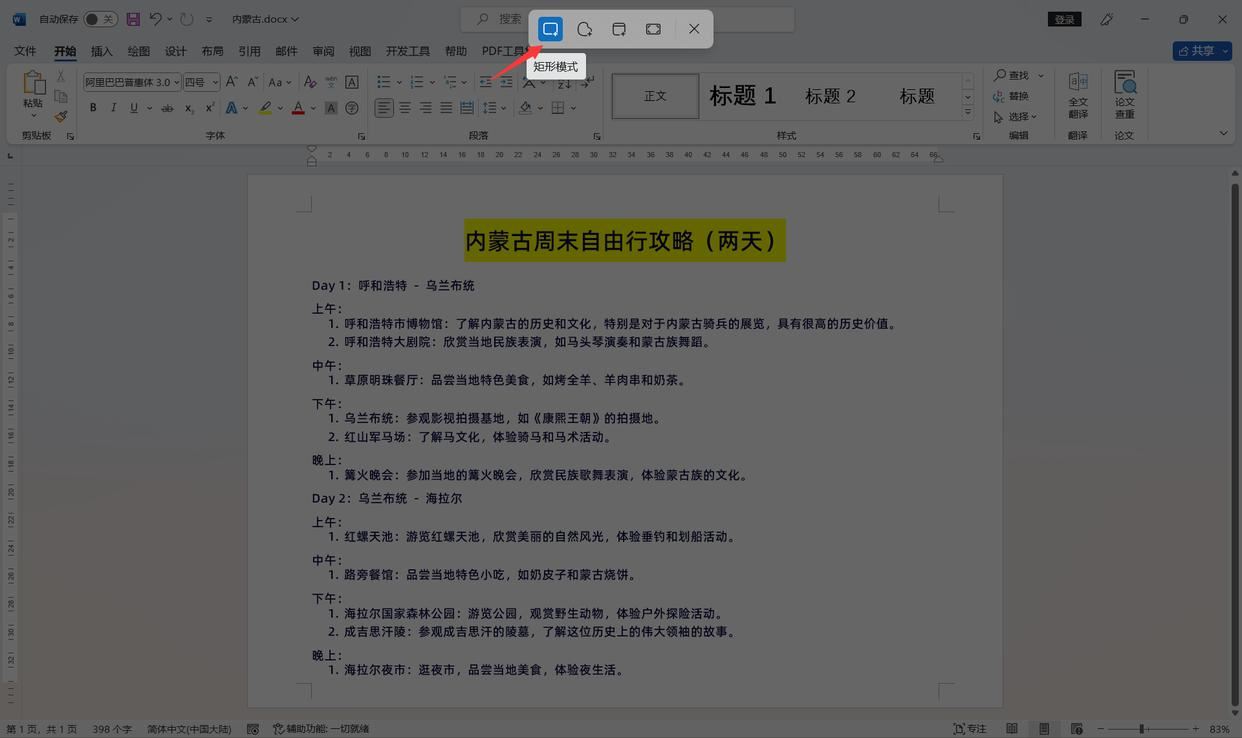Adjust the zoom slider in status bar
Viewport: 1242px width, 738px height.
coord(1142,729)
